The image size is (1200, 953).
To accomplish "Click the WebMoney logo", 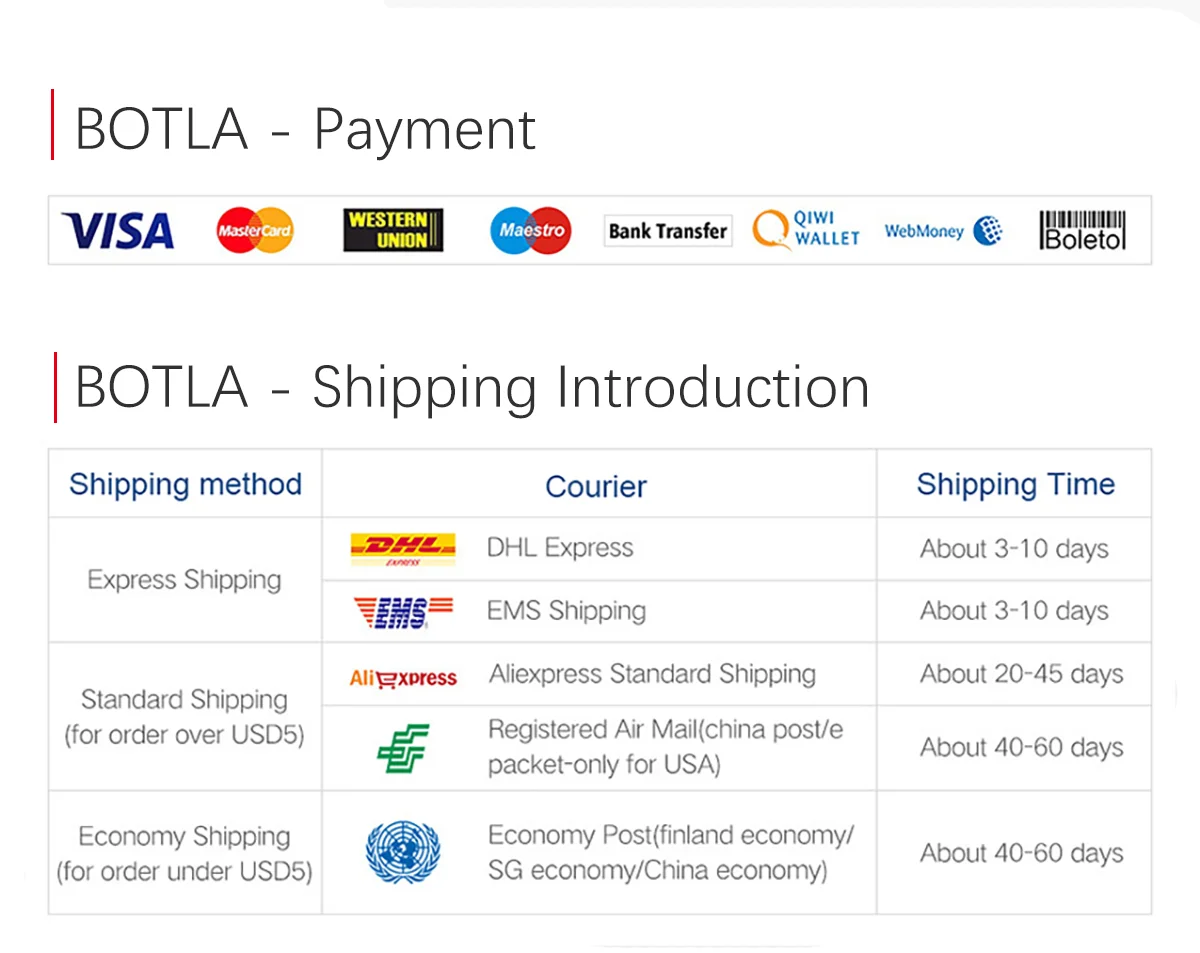I will pyautogui.click(x=943, y=231).
